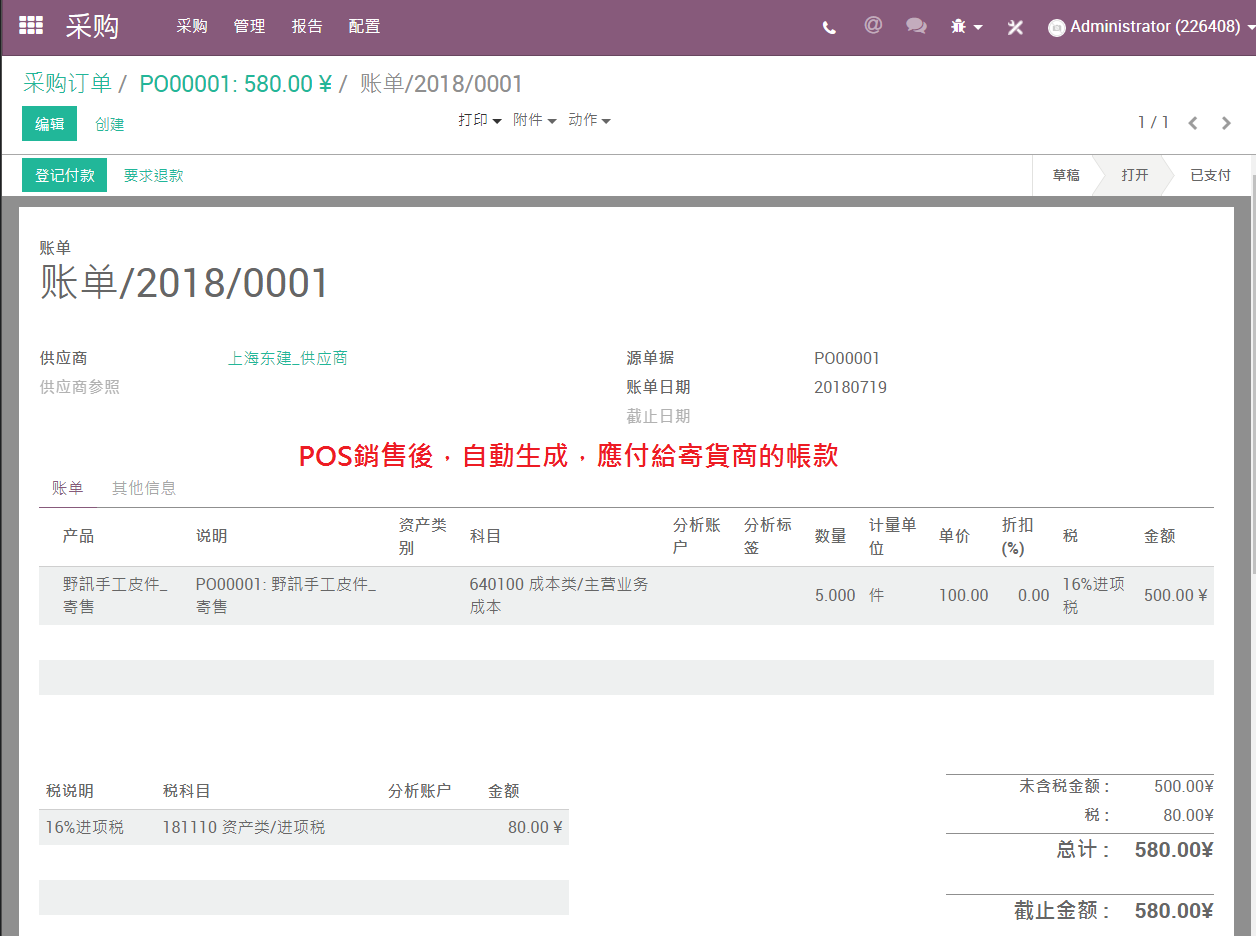The width and height of the screenshot is (1256, 936).
Task: Expand the 打印 dropdown
Action: (x=480, y=120)
